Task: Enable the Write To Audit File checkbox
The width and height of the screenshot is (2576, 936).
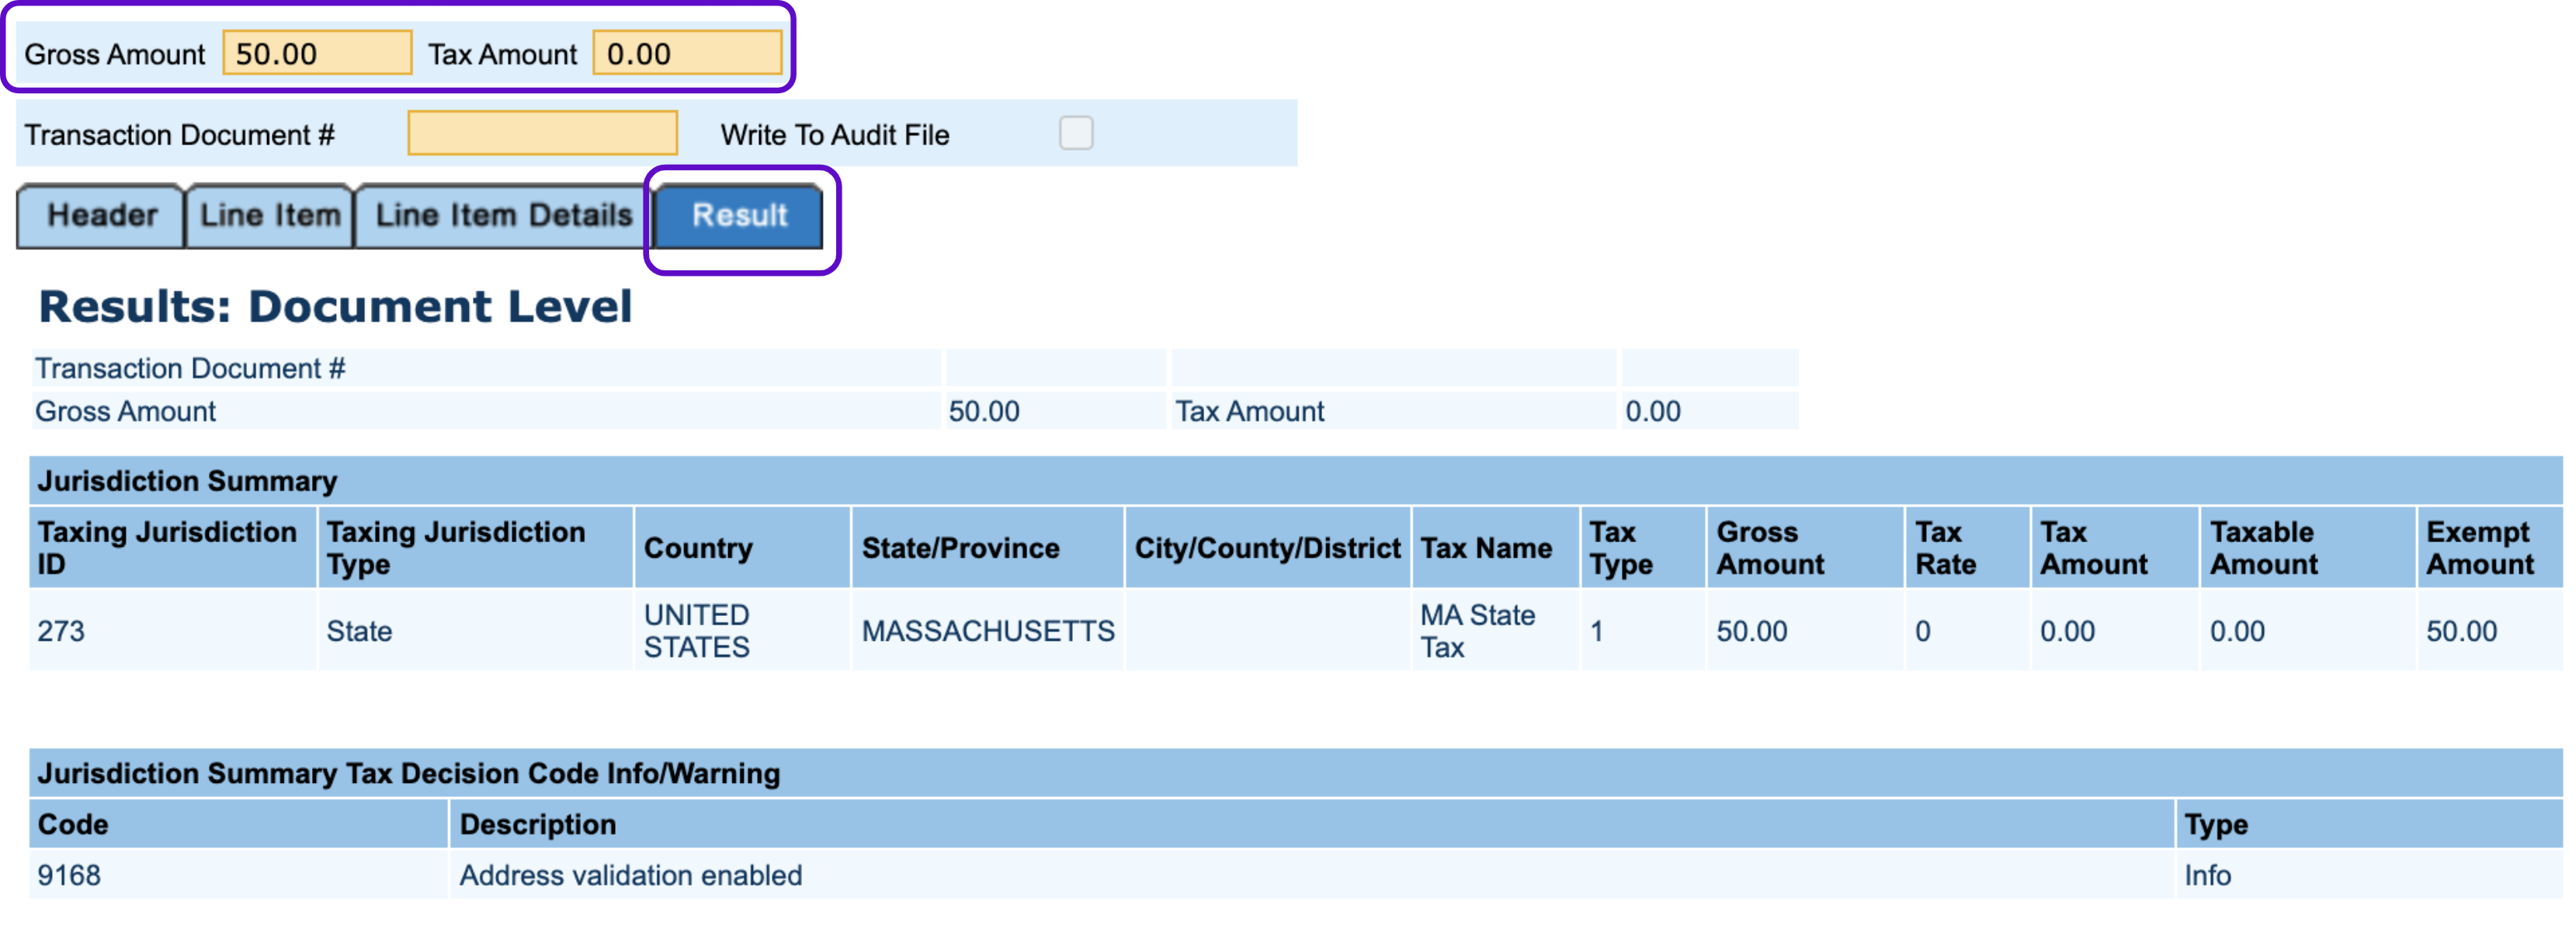Action: point(1075,133)
